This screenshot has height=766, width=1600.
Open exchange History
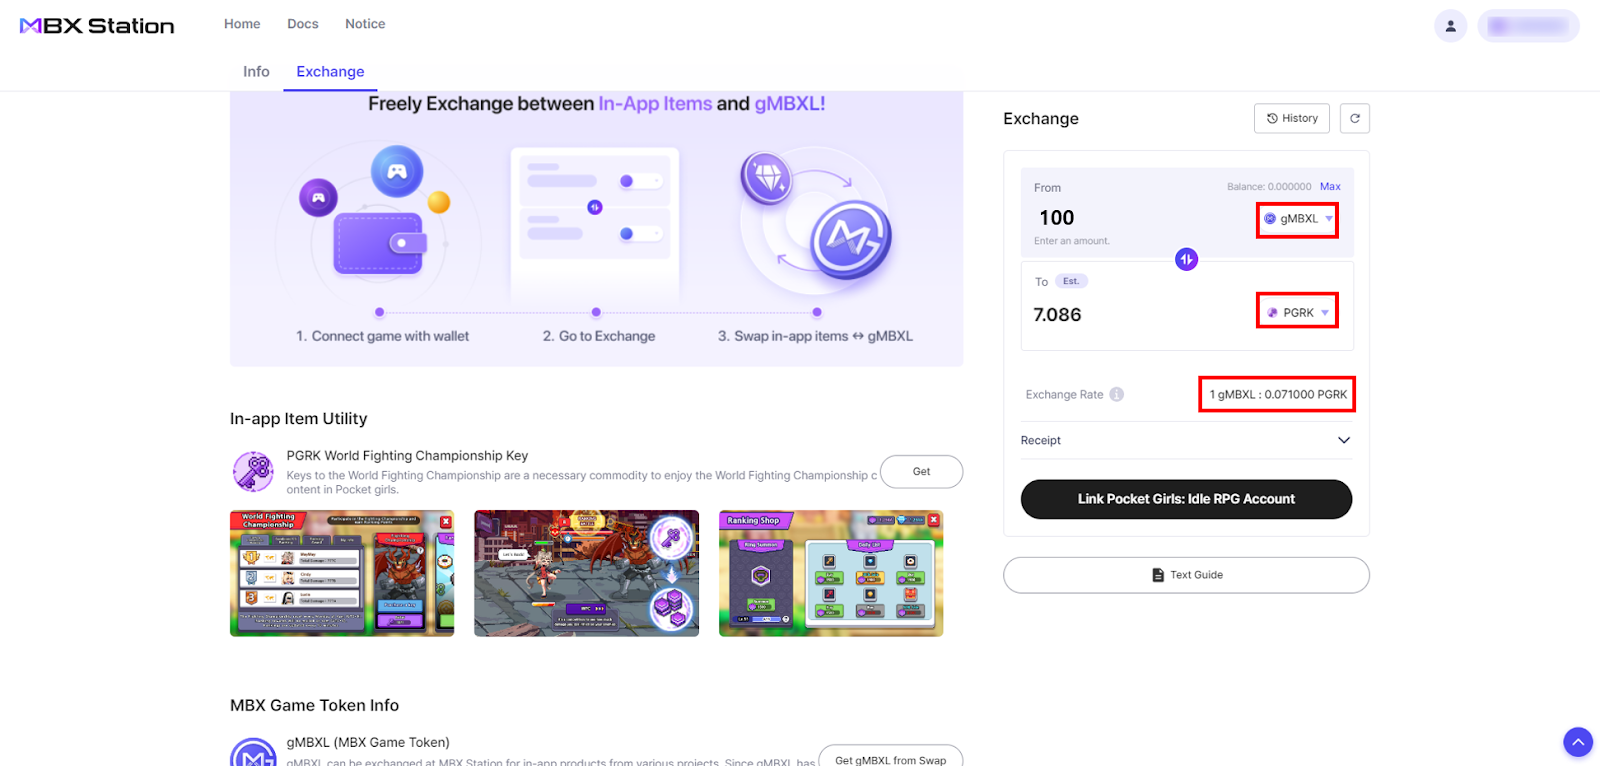coord(1291,118)
